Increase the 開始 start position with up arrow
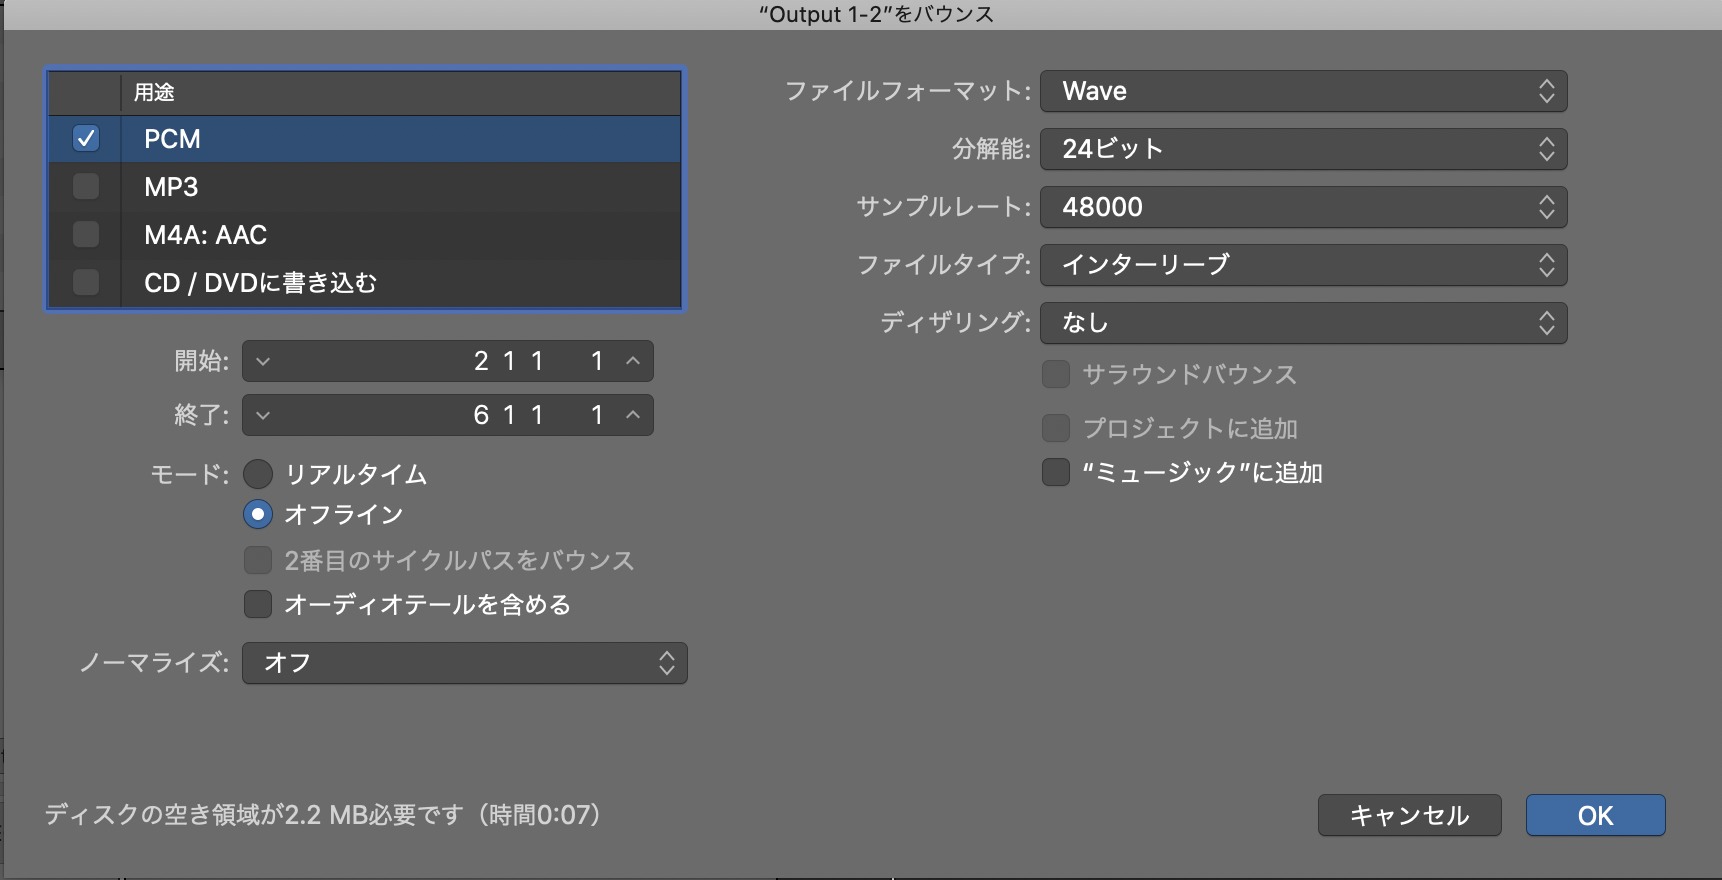 632,361
